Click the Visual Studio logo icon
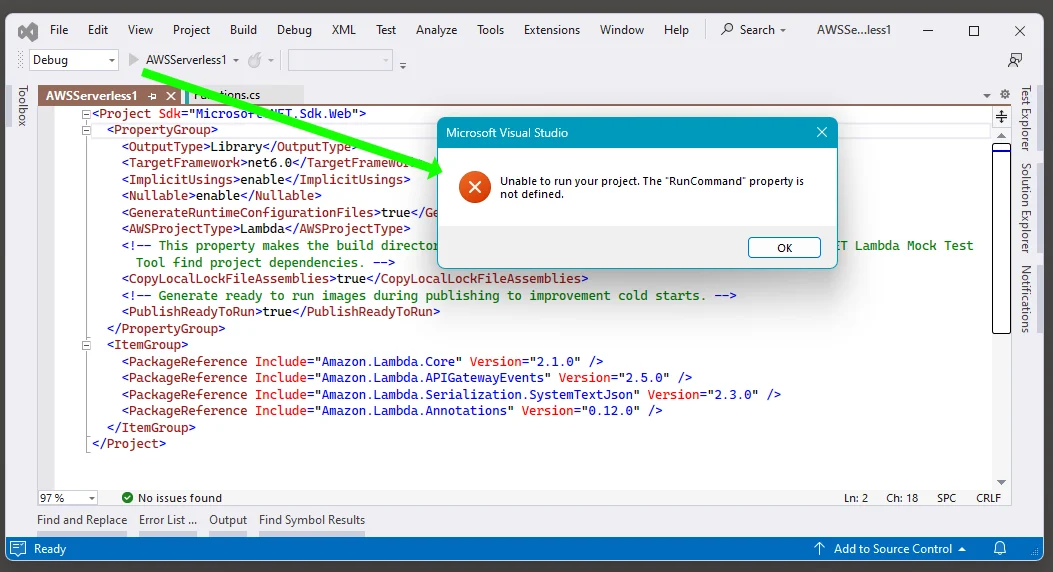This screenshot has width=1053, height=572. tap(28, 31)
